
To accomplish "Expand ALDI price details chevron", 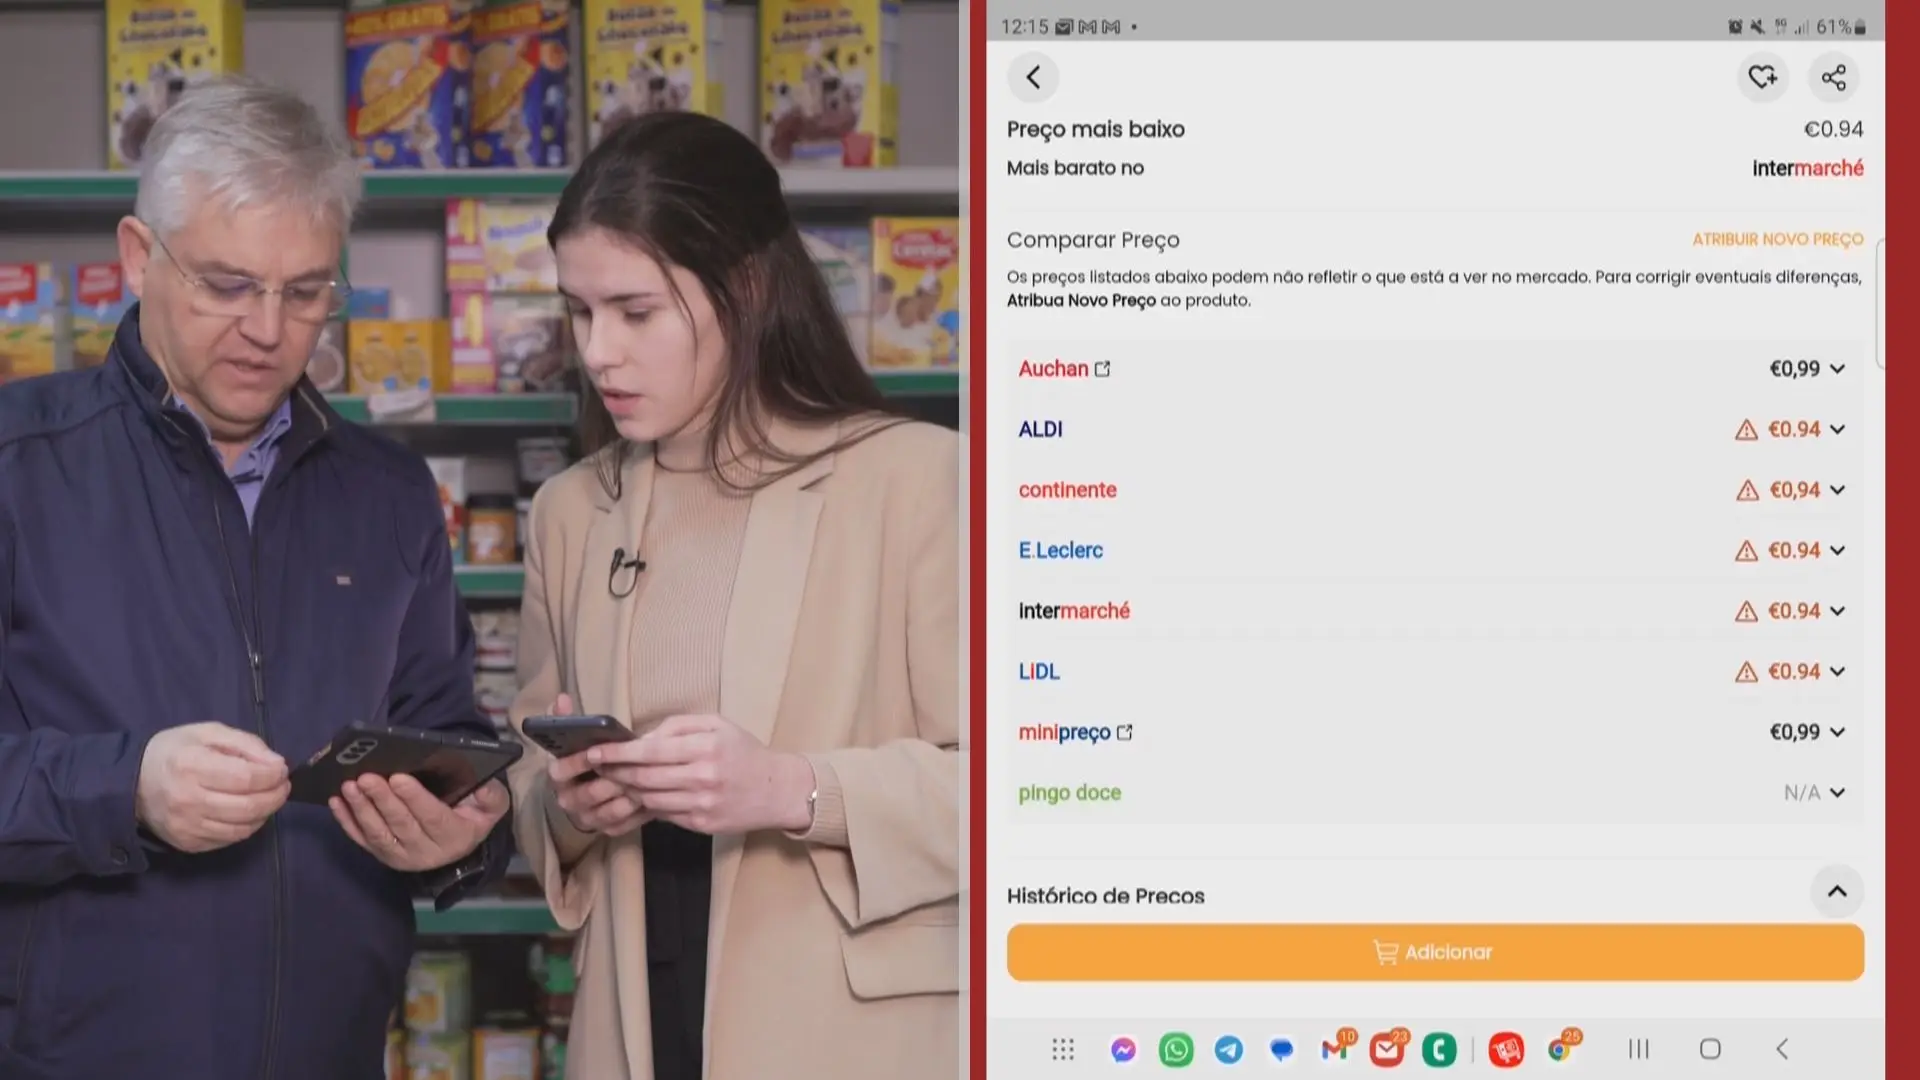I will tap(1837, 430).
